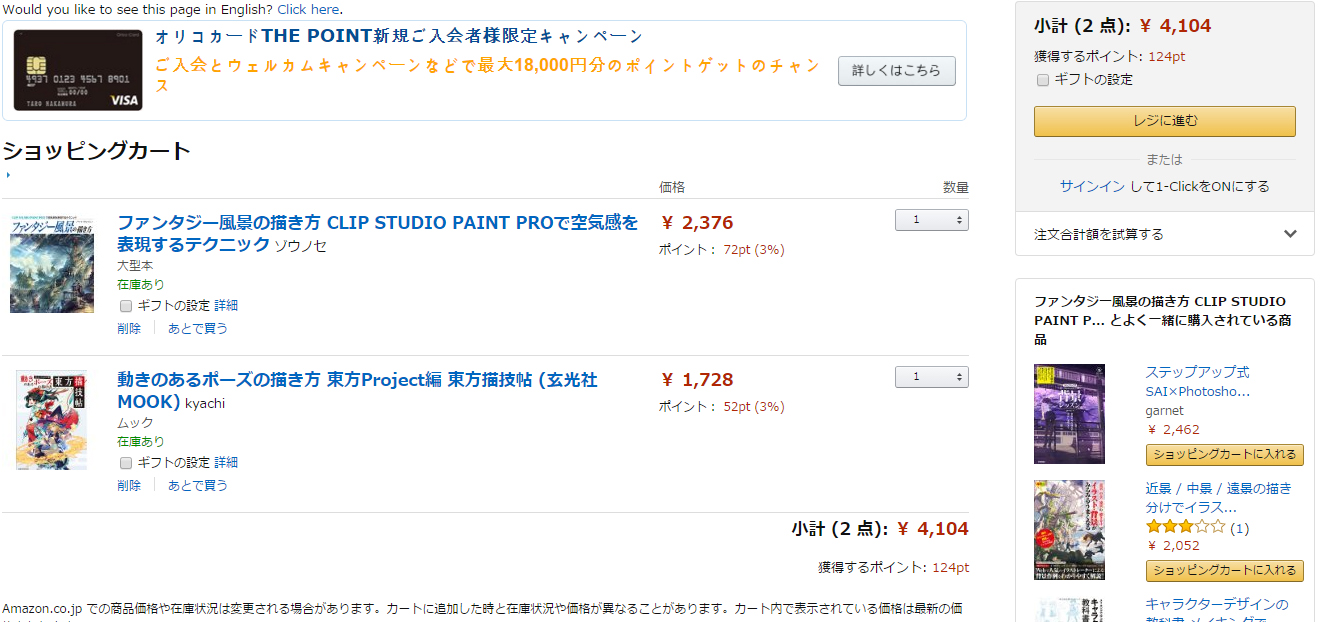This screenshot has height=622, width=1322.
Task: Click the Orico credit card image
Action: coord(78,70)
